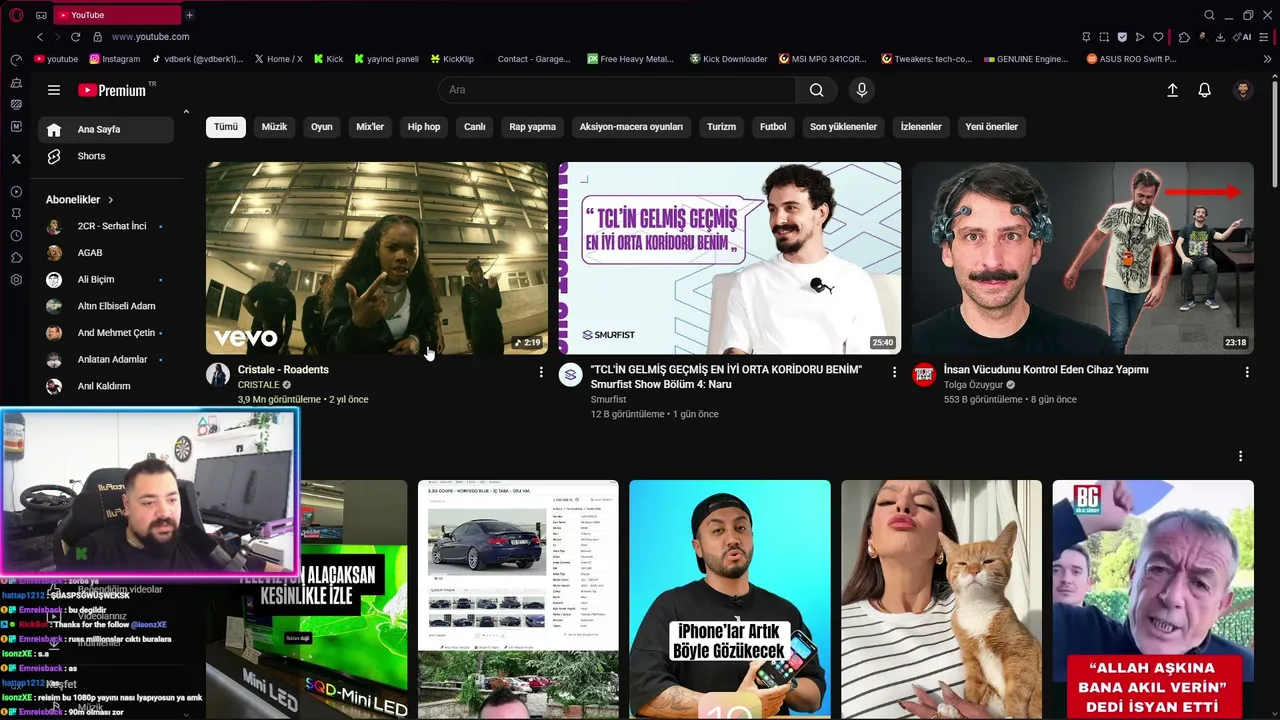
Task: Select the Hip hop filter chip
Action: (424, 127)
